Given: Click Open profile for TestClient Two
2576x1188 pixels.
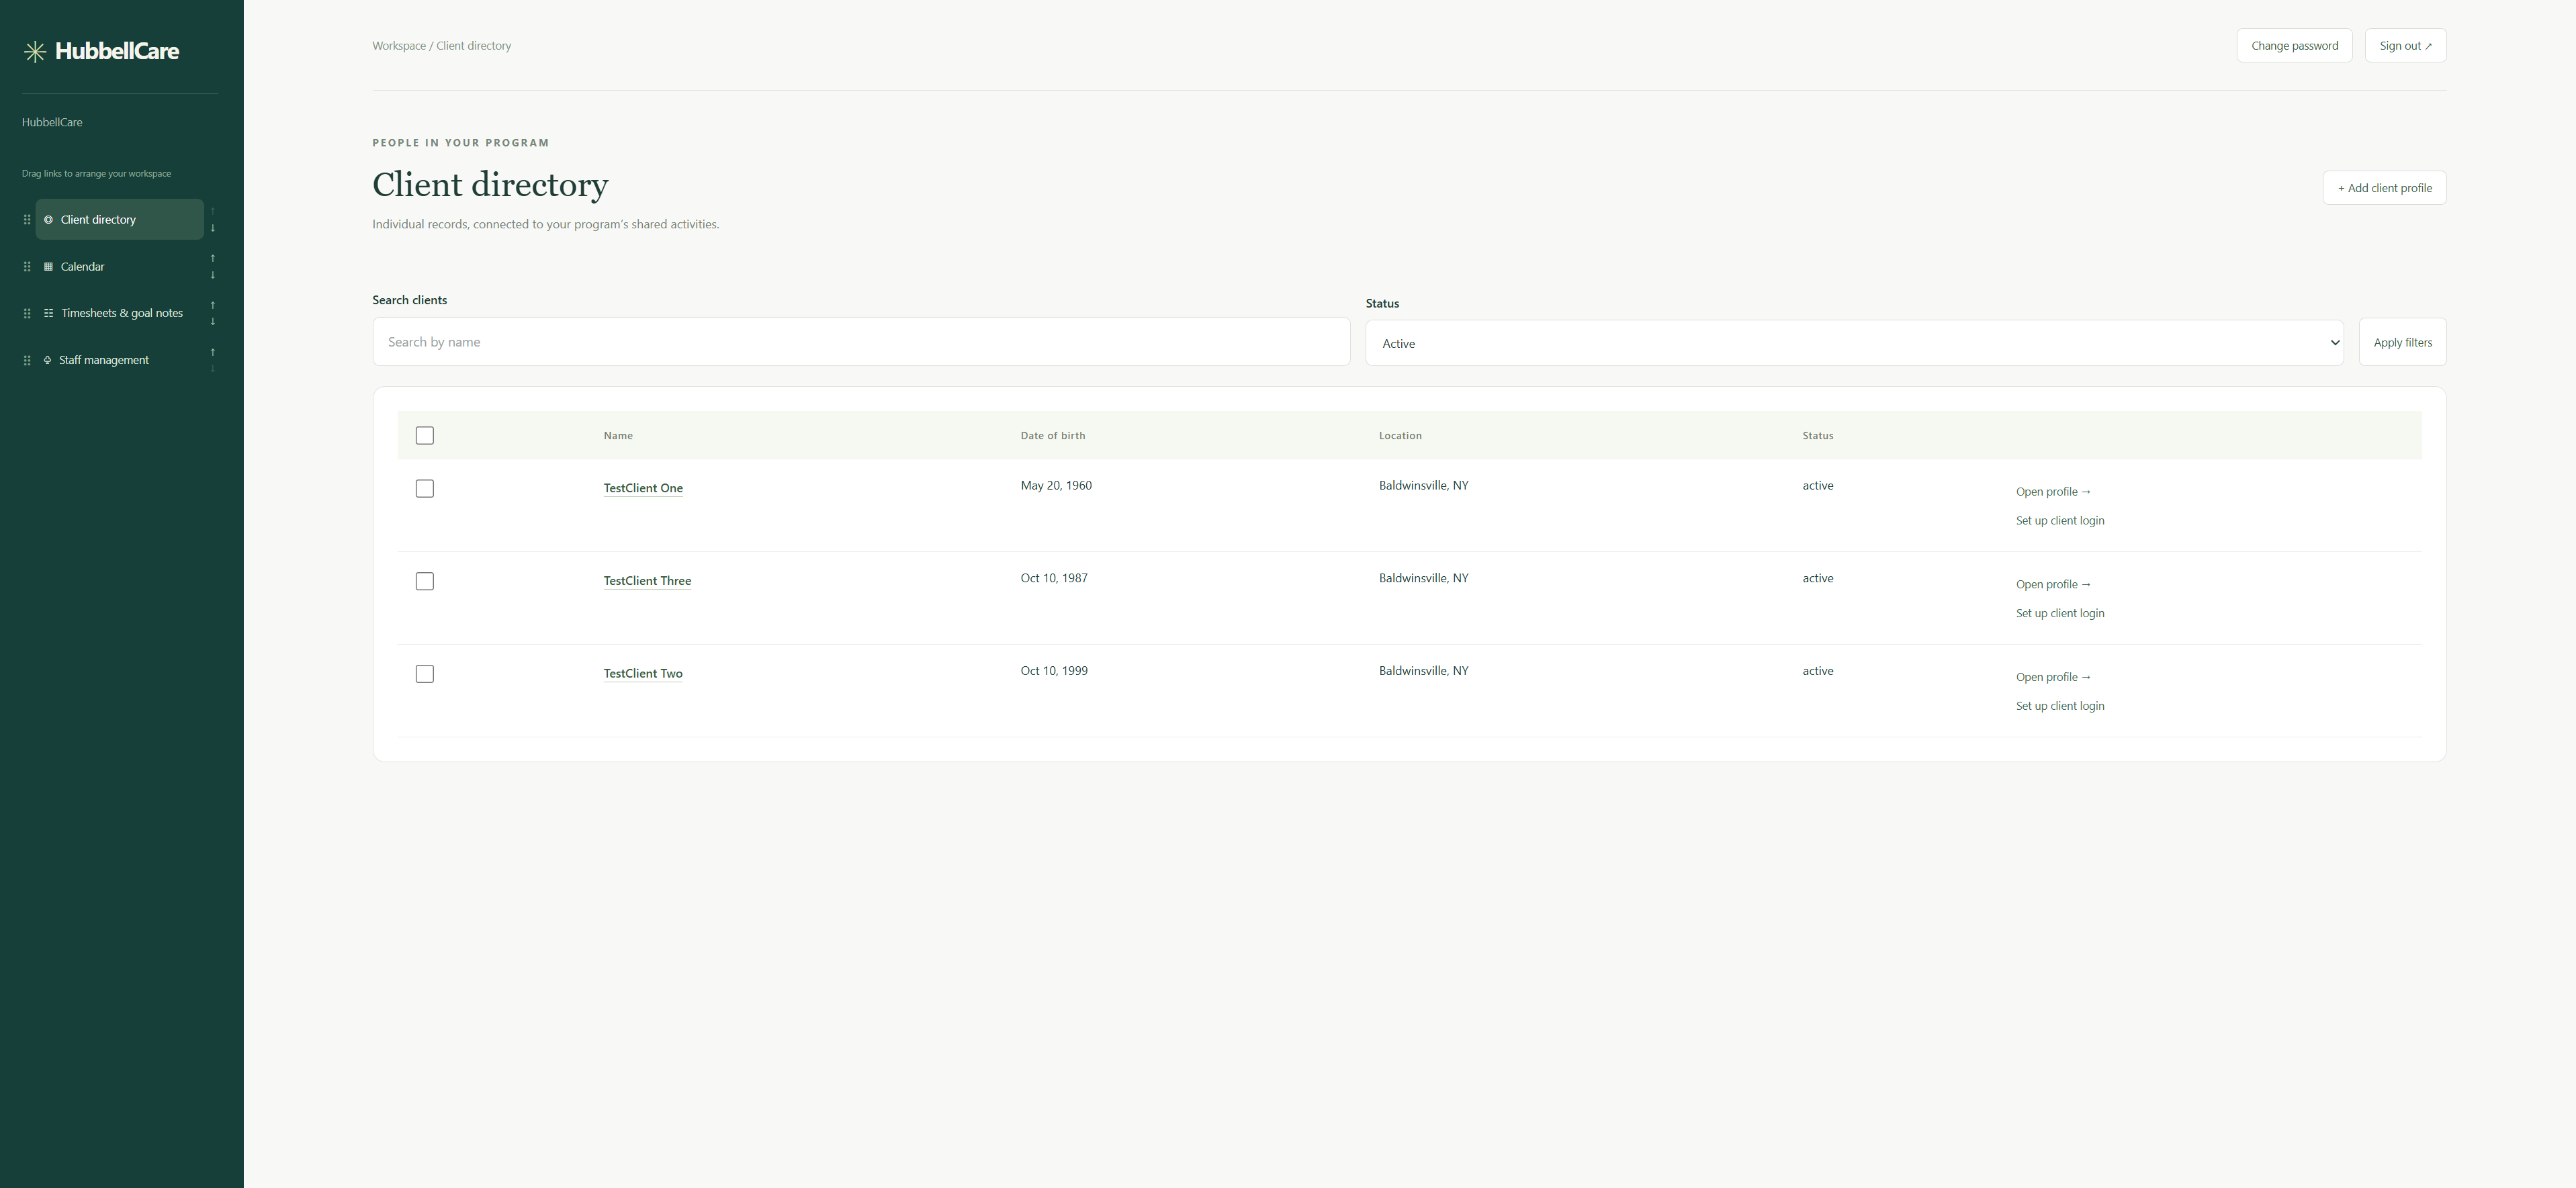Looking at the screenshot, I should 2053,677.
